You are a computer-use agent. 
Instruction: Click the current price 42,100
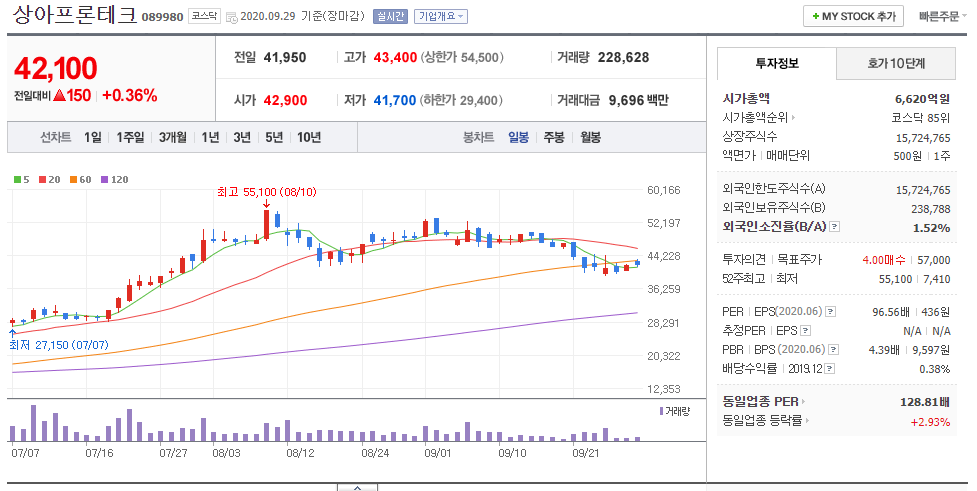(x=55, y=69)
